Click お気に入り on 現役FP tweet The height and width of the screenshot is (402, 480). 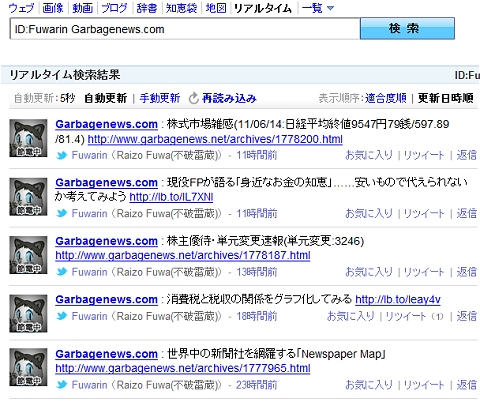click(x=369, y=214)
